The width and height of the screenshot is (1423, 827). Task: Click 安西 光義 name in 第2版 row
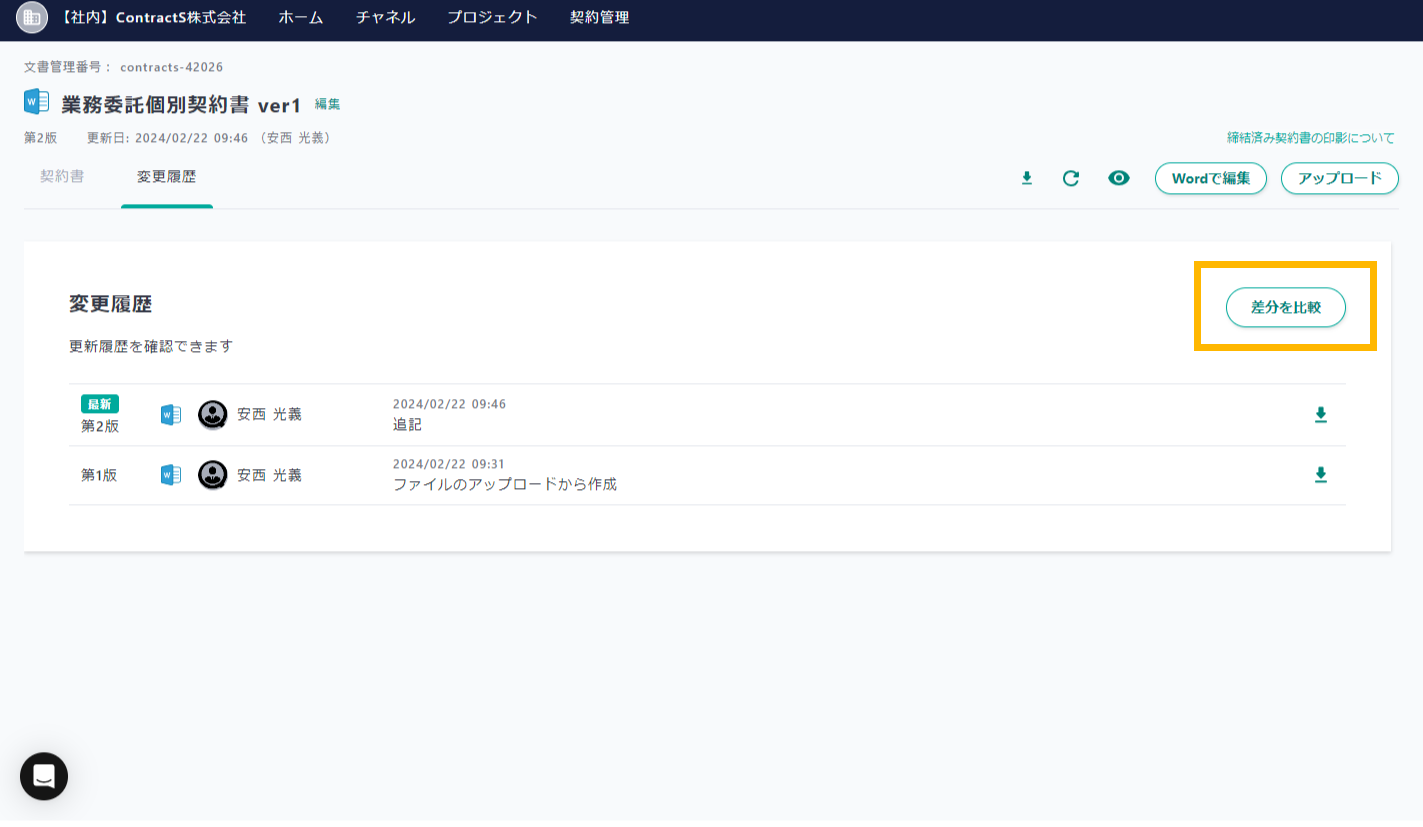pyautogui.click(x=269, y=415)
